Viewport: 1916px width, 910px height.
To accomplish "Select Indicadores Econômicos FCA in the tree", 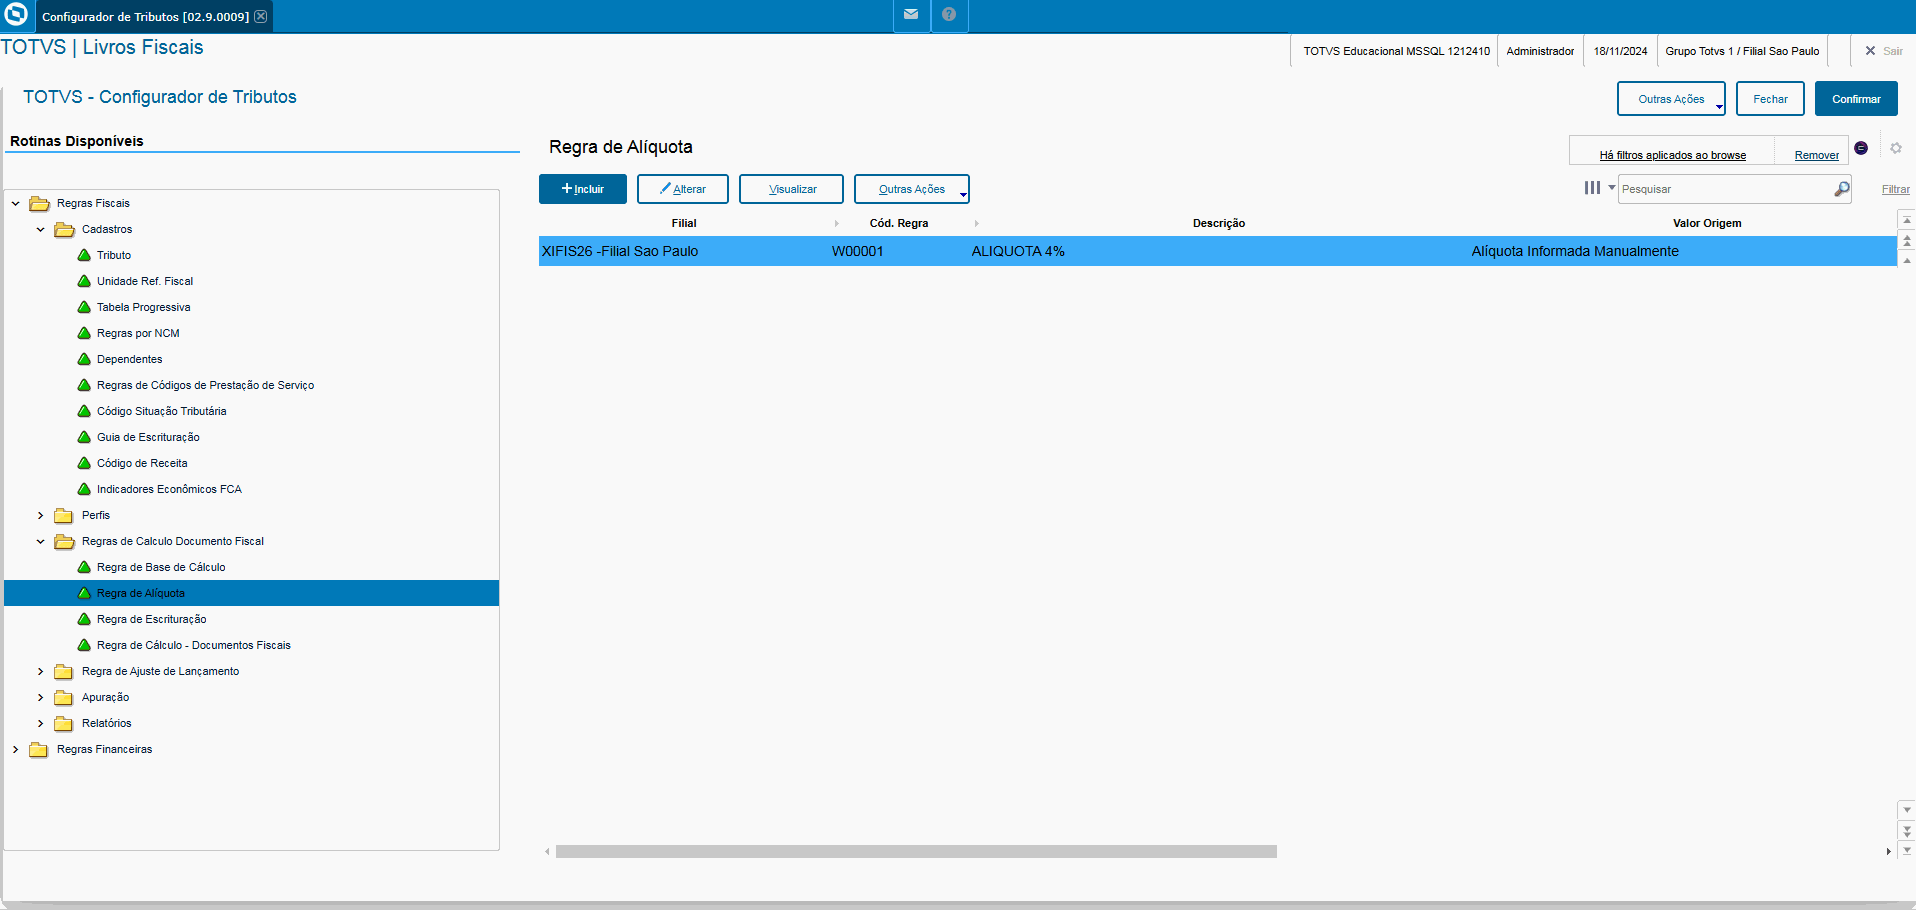I will tap(169, 489).
